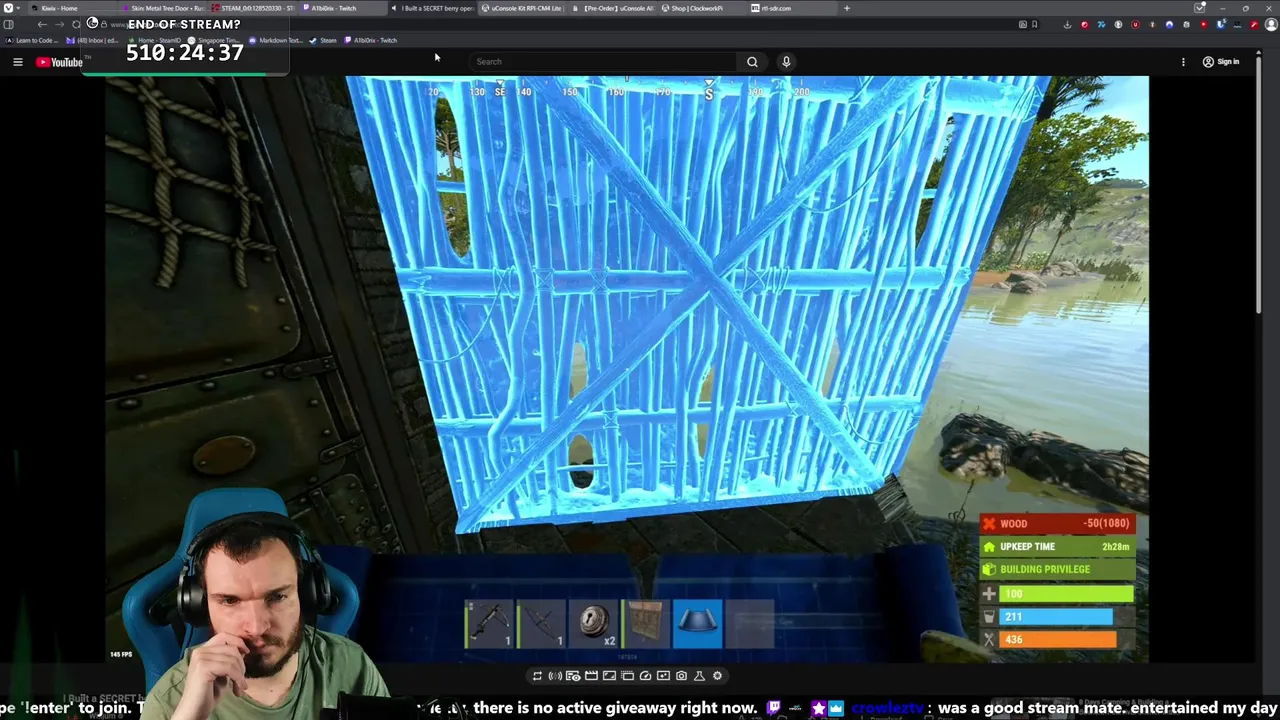Viewport: 1280px width, 720px height.
Task: Click the WOOD -50(1080) notification
Action: (1056, 523)
